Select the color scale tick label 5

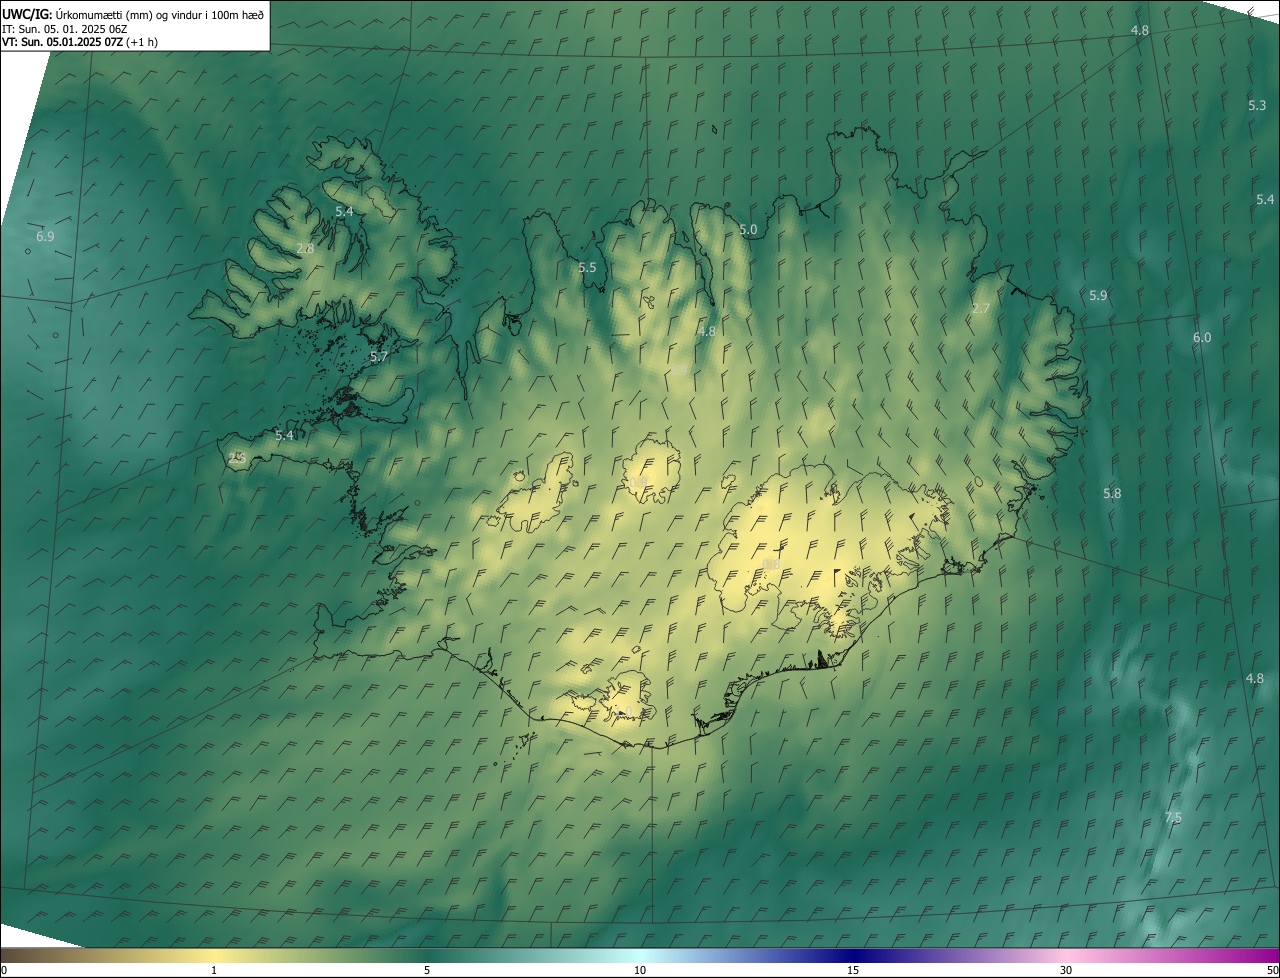coord(427,971)
